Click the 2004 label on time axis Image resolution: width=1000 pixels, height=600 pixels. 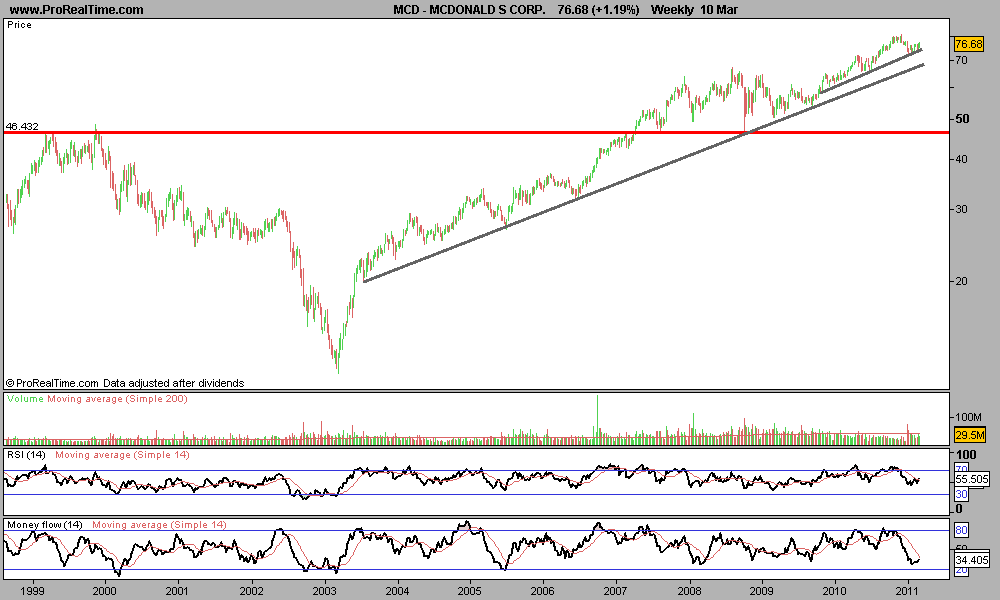click(398, 591)
